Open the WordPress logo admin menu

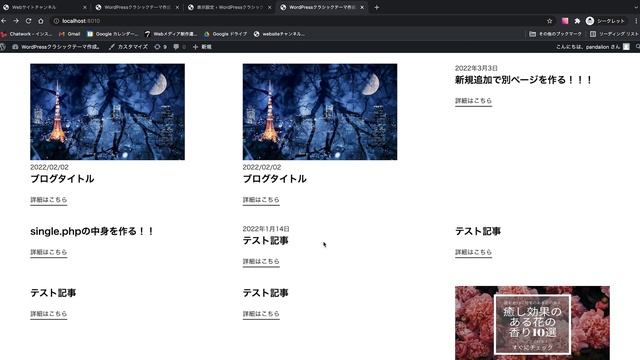(x=3, y=47)
